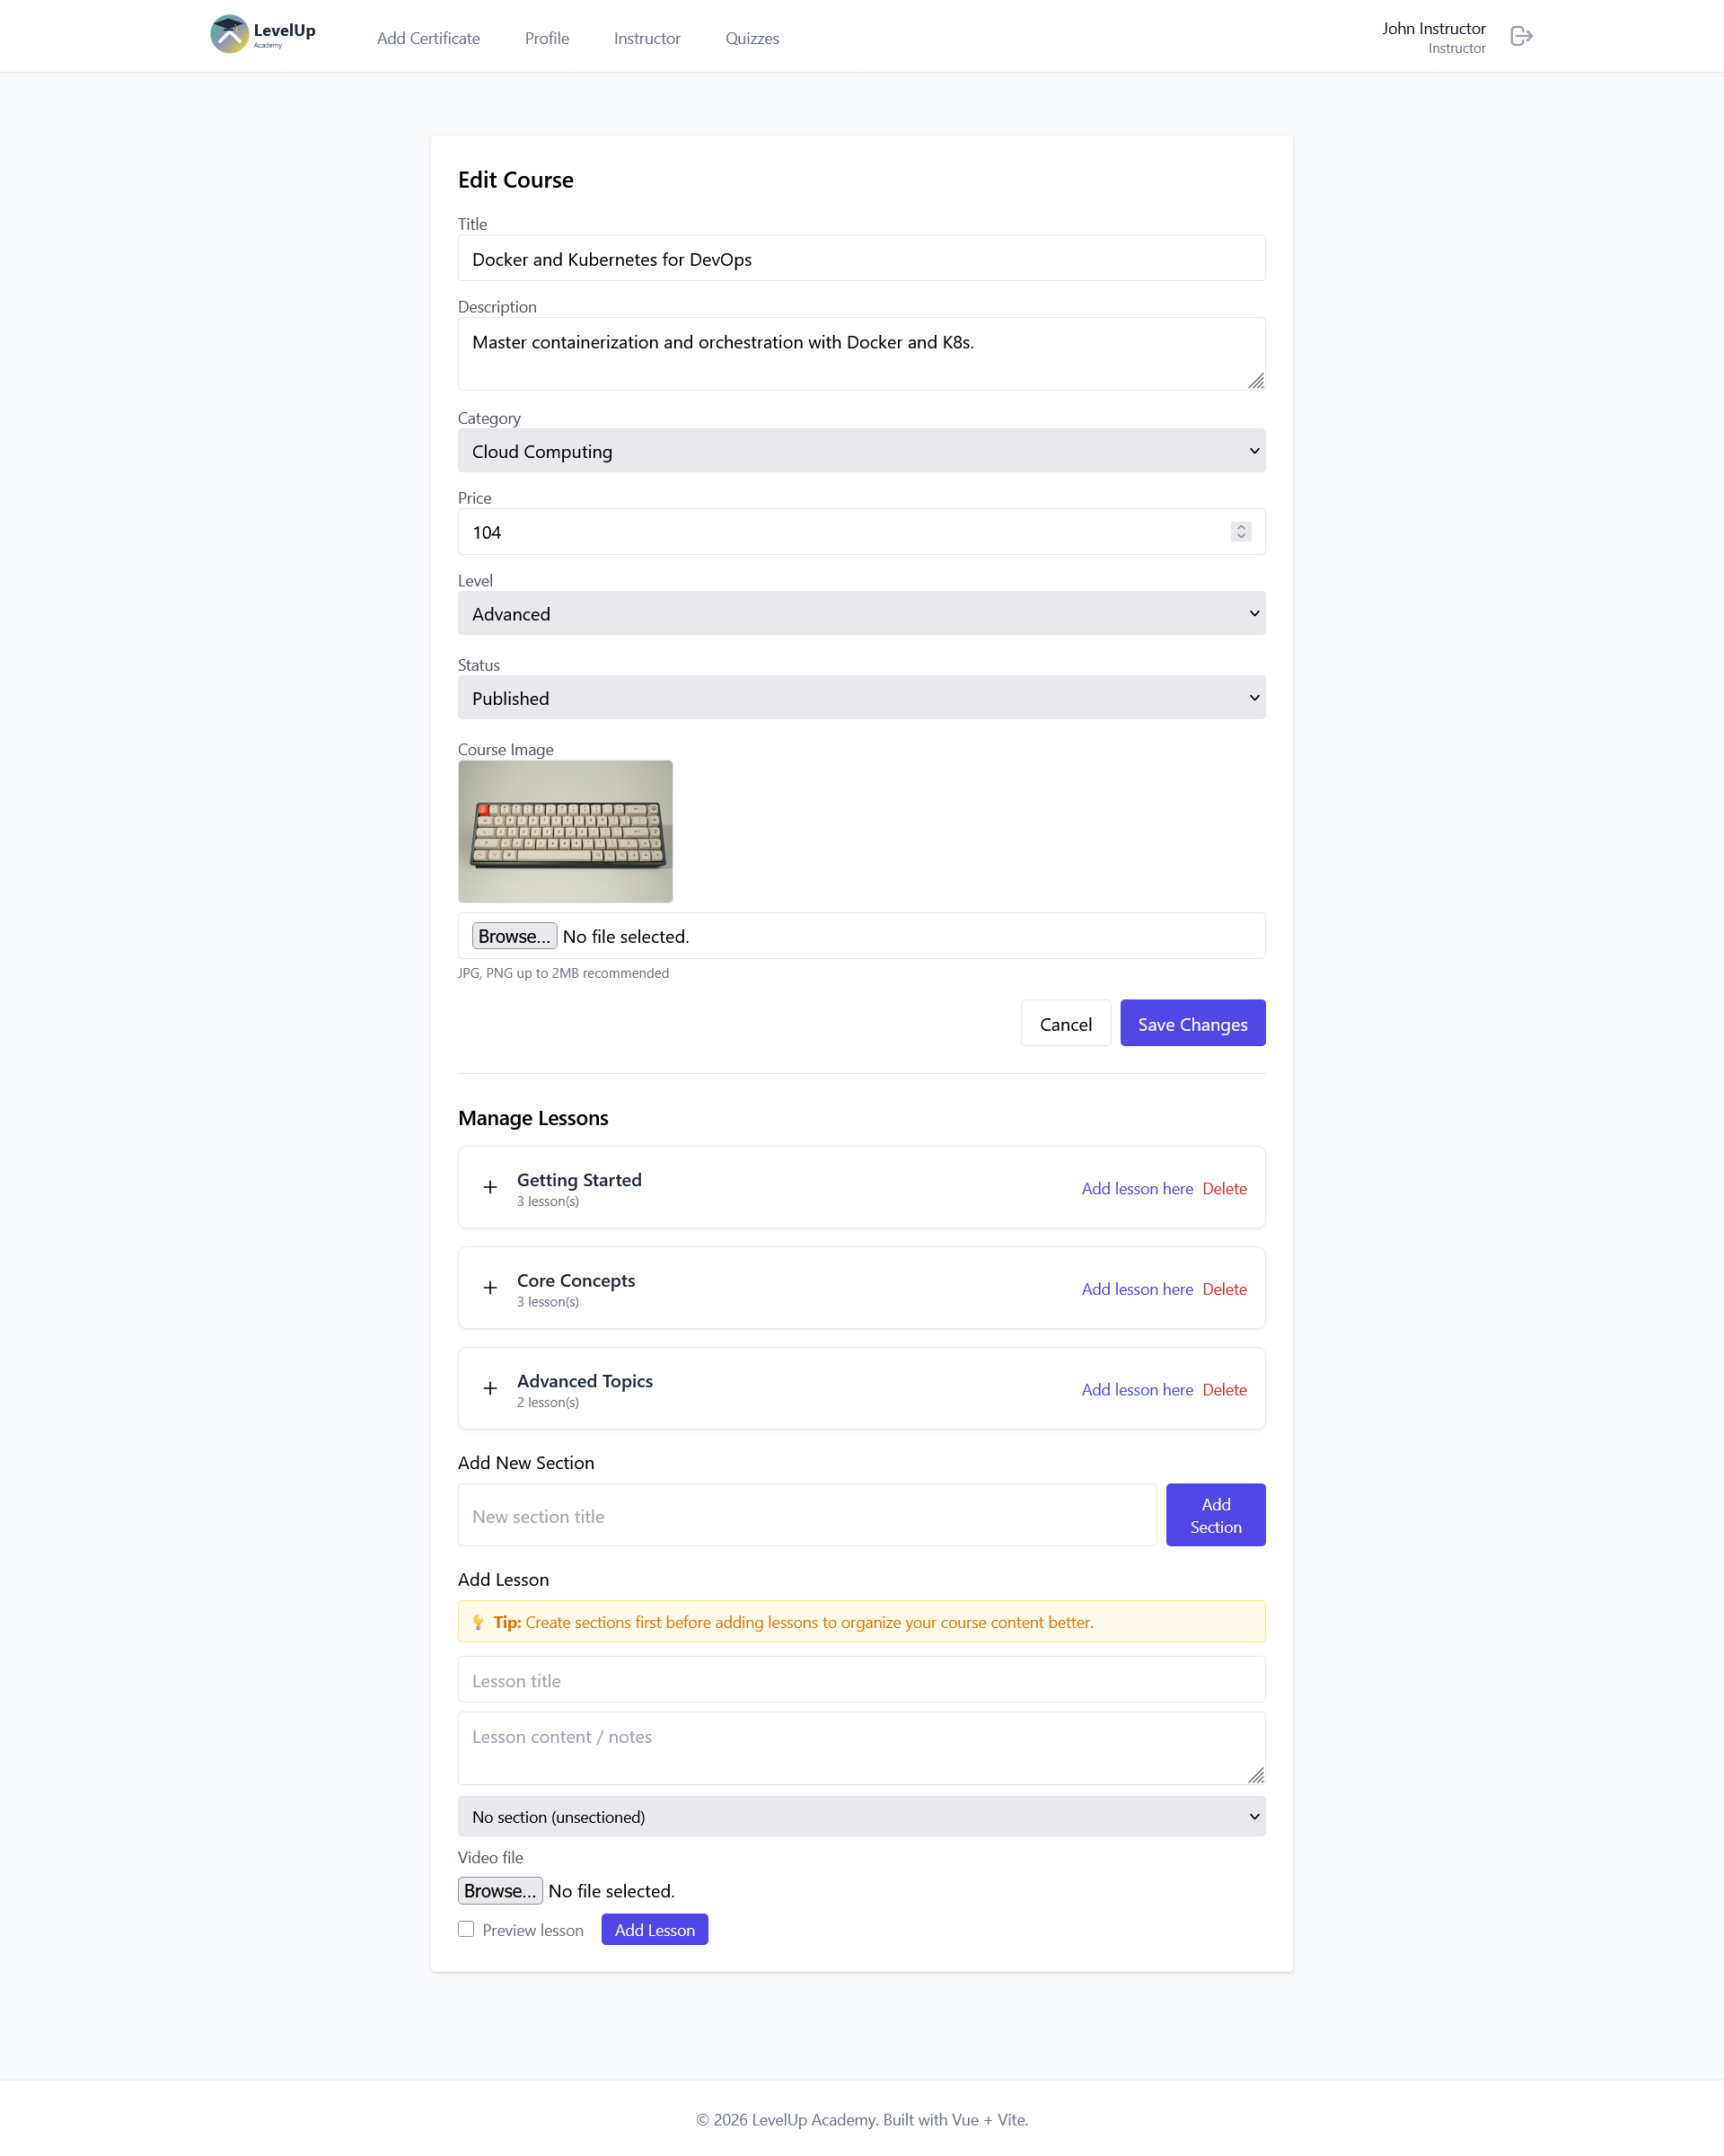Image resolution: width=1724 pixels, height=2156 pixels.
Task: Click the LevelUp Academy logo icon
Action: [x=229, y=35]
